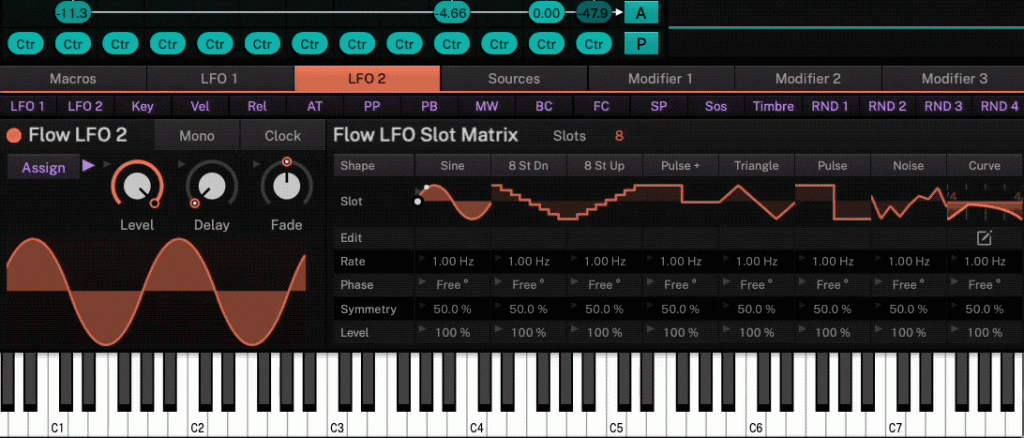Open the Pulse + shape dropdown

(x=681, y=165)
